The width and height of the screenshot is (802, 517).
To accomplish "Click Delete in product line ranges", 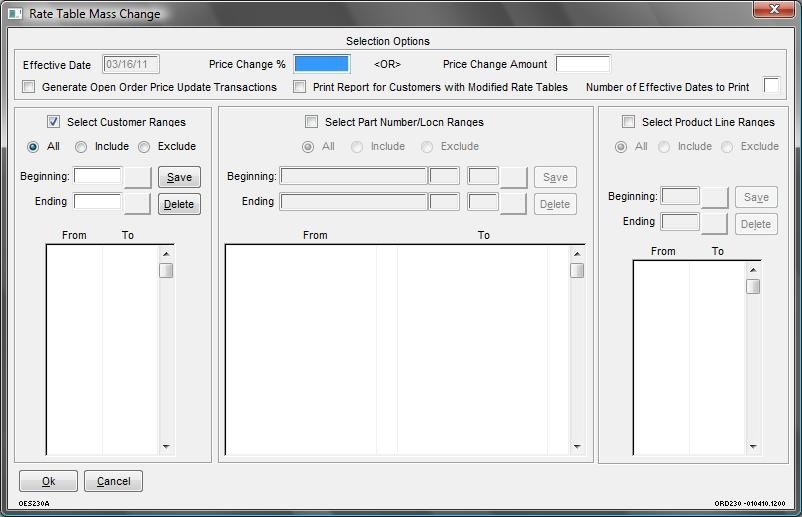I will (x=756, y=224).
